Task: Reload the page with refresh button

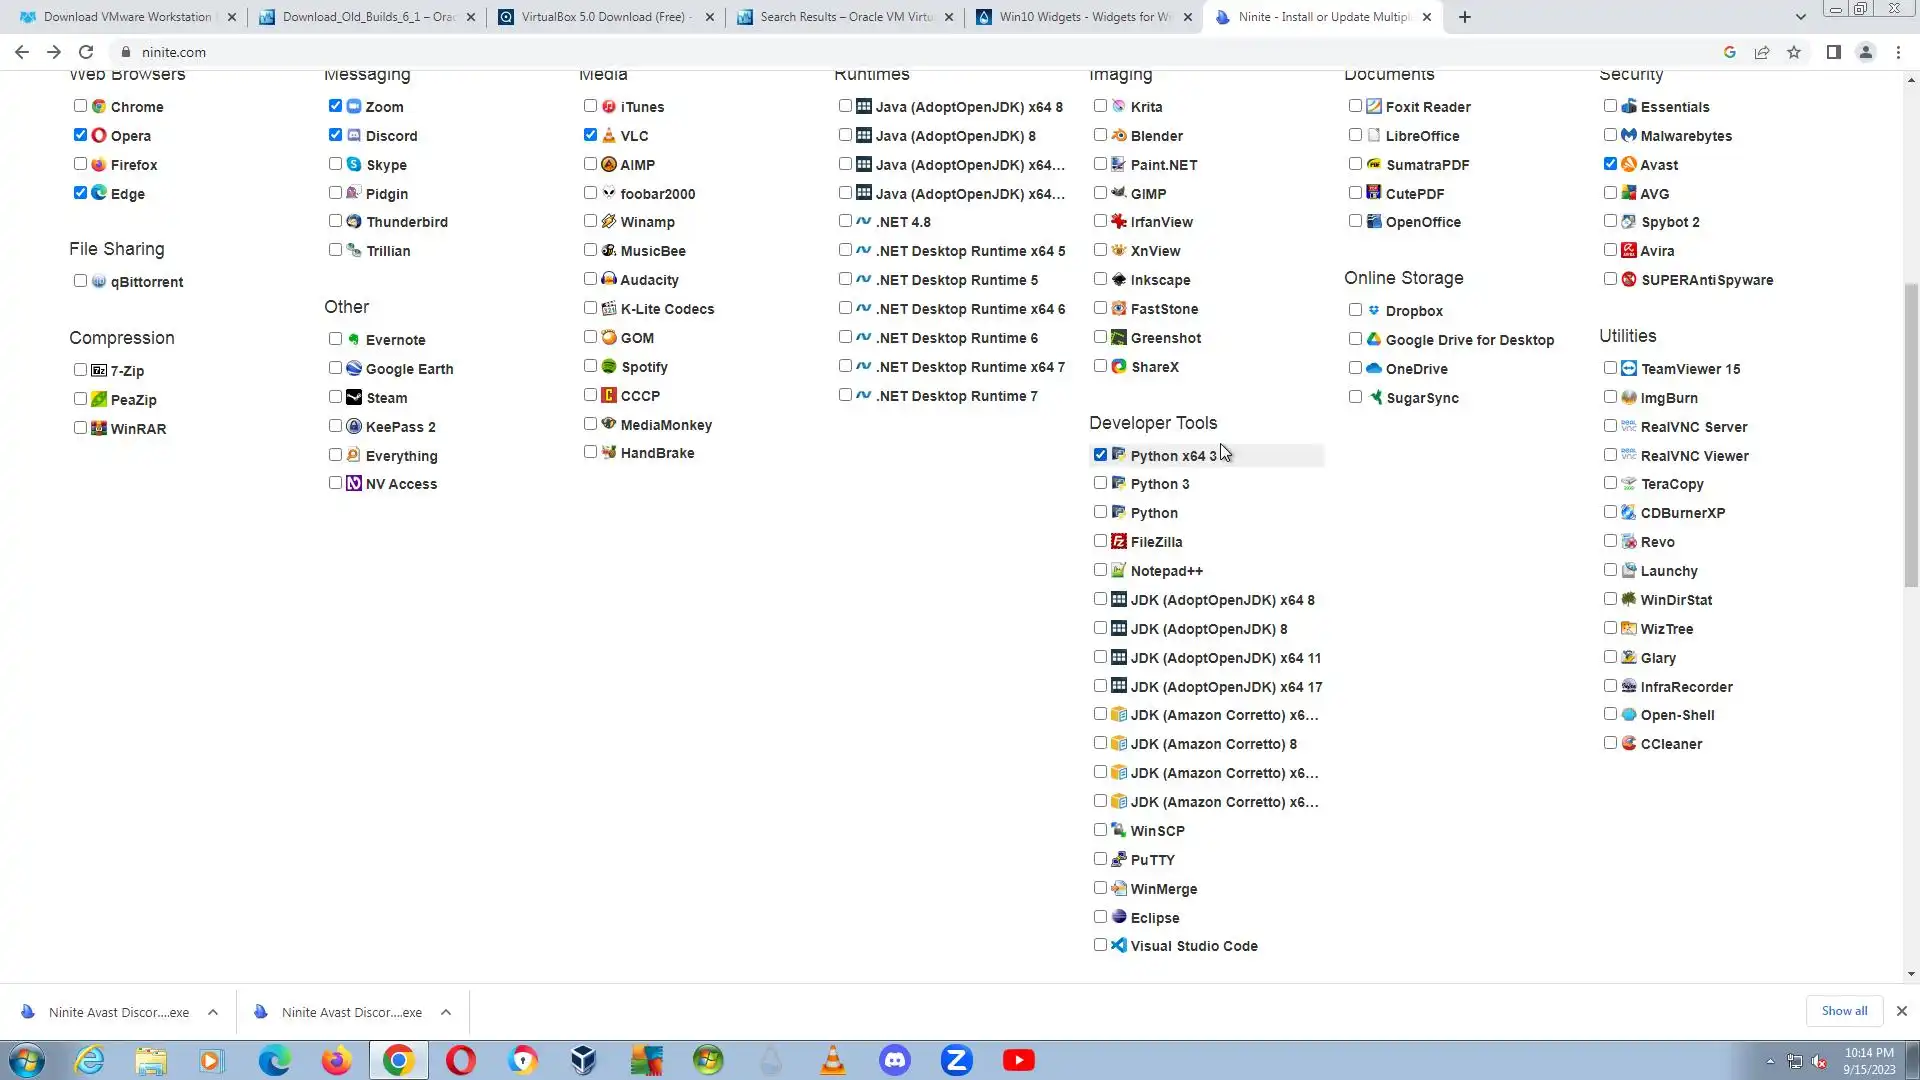Action: tap(86, 52)
